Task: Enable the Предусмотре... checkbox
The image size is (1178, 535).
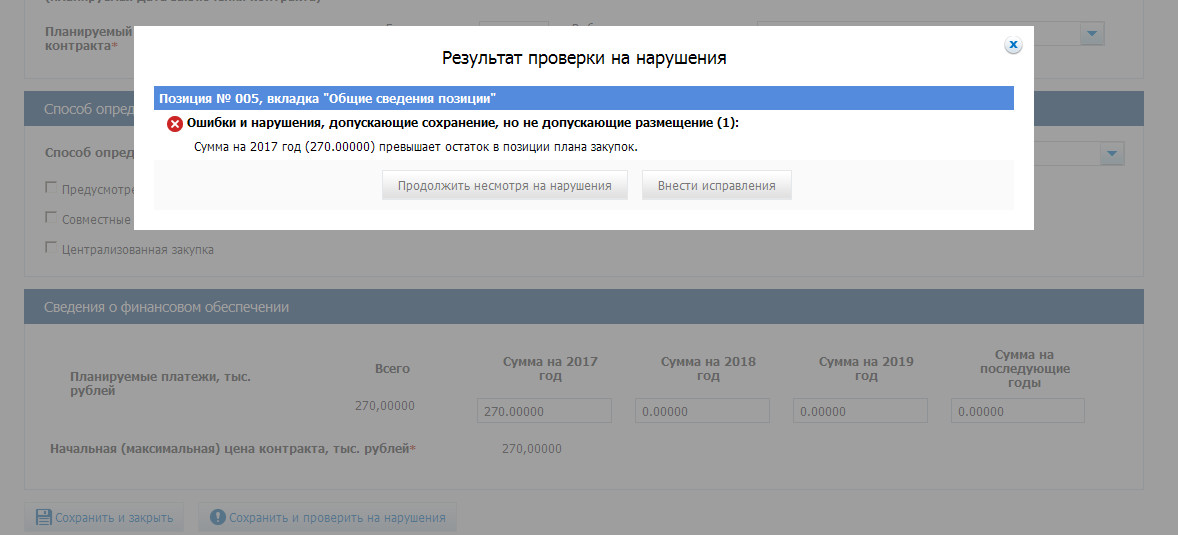Action: (x=51, y=187)
